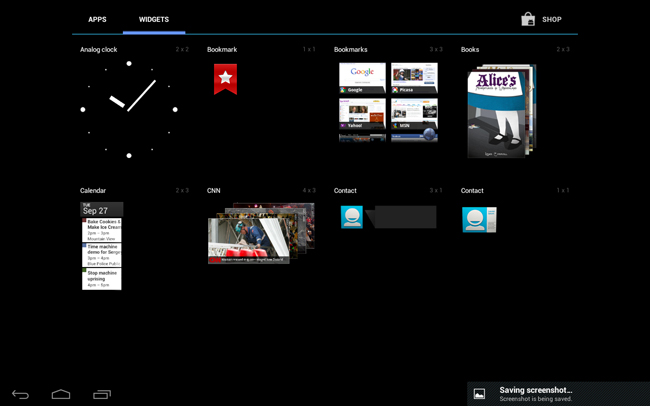Pick the Analog clock widget face
The height and width of the screenshot is (406, 650).
129,109
